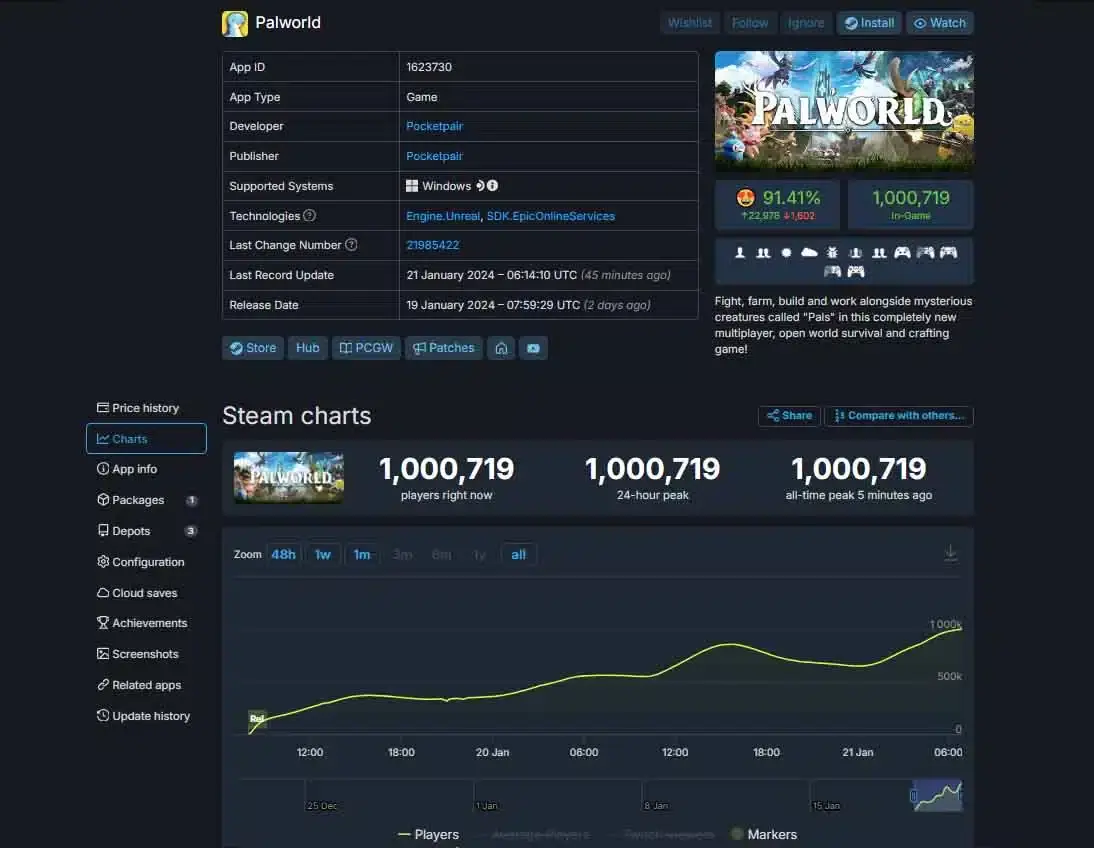Click the all-time peak 5 minutes ago label

click(x=859, y=495)
